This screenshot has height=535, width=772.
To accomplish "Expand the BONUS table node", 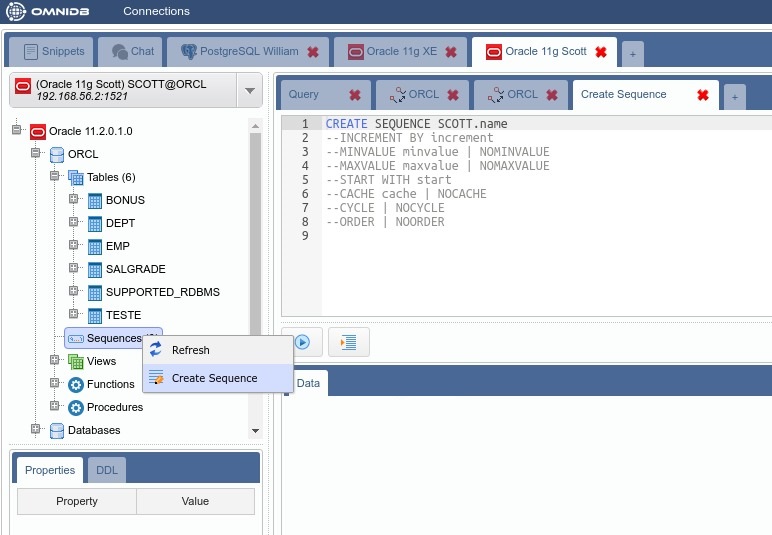I will (74, 199).
